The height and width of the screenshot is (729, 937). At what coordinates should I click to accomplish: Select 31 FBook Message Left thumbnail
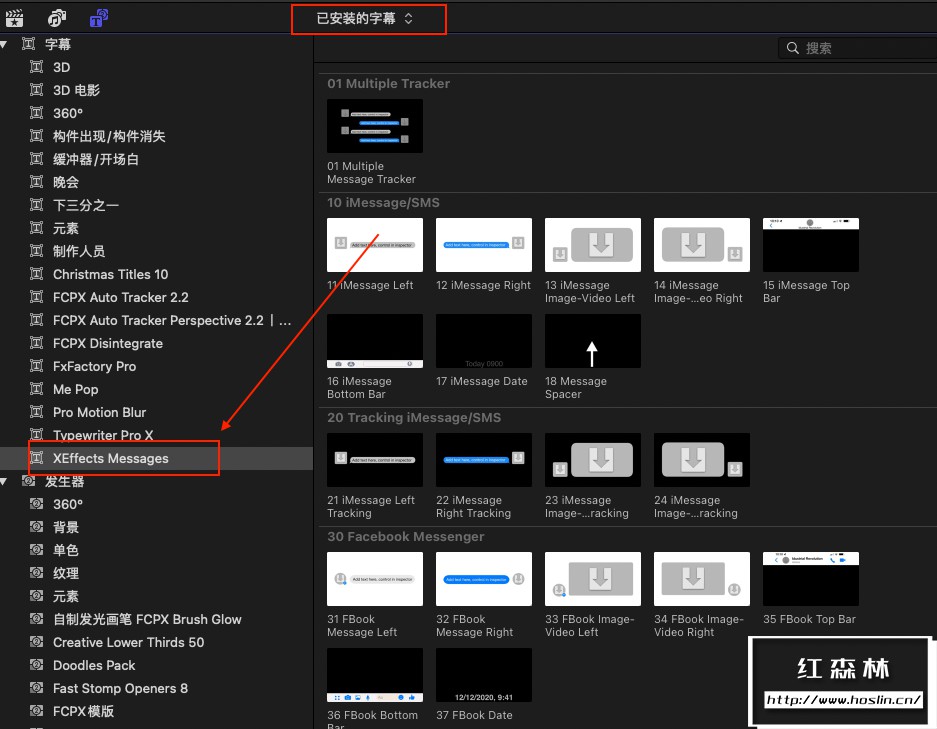[375, 579]
